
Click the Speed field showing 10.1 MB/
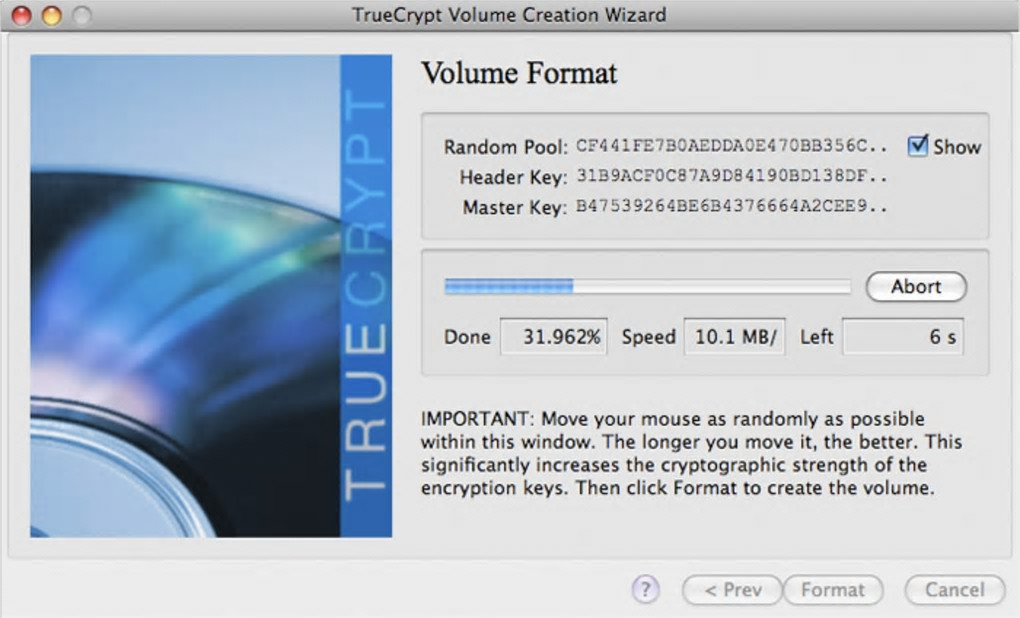coord(734,336)
